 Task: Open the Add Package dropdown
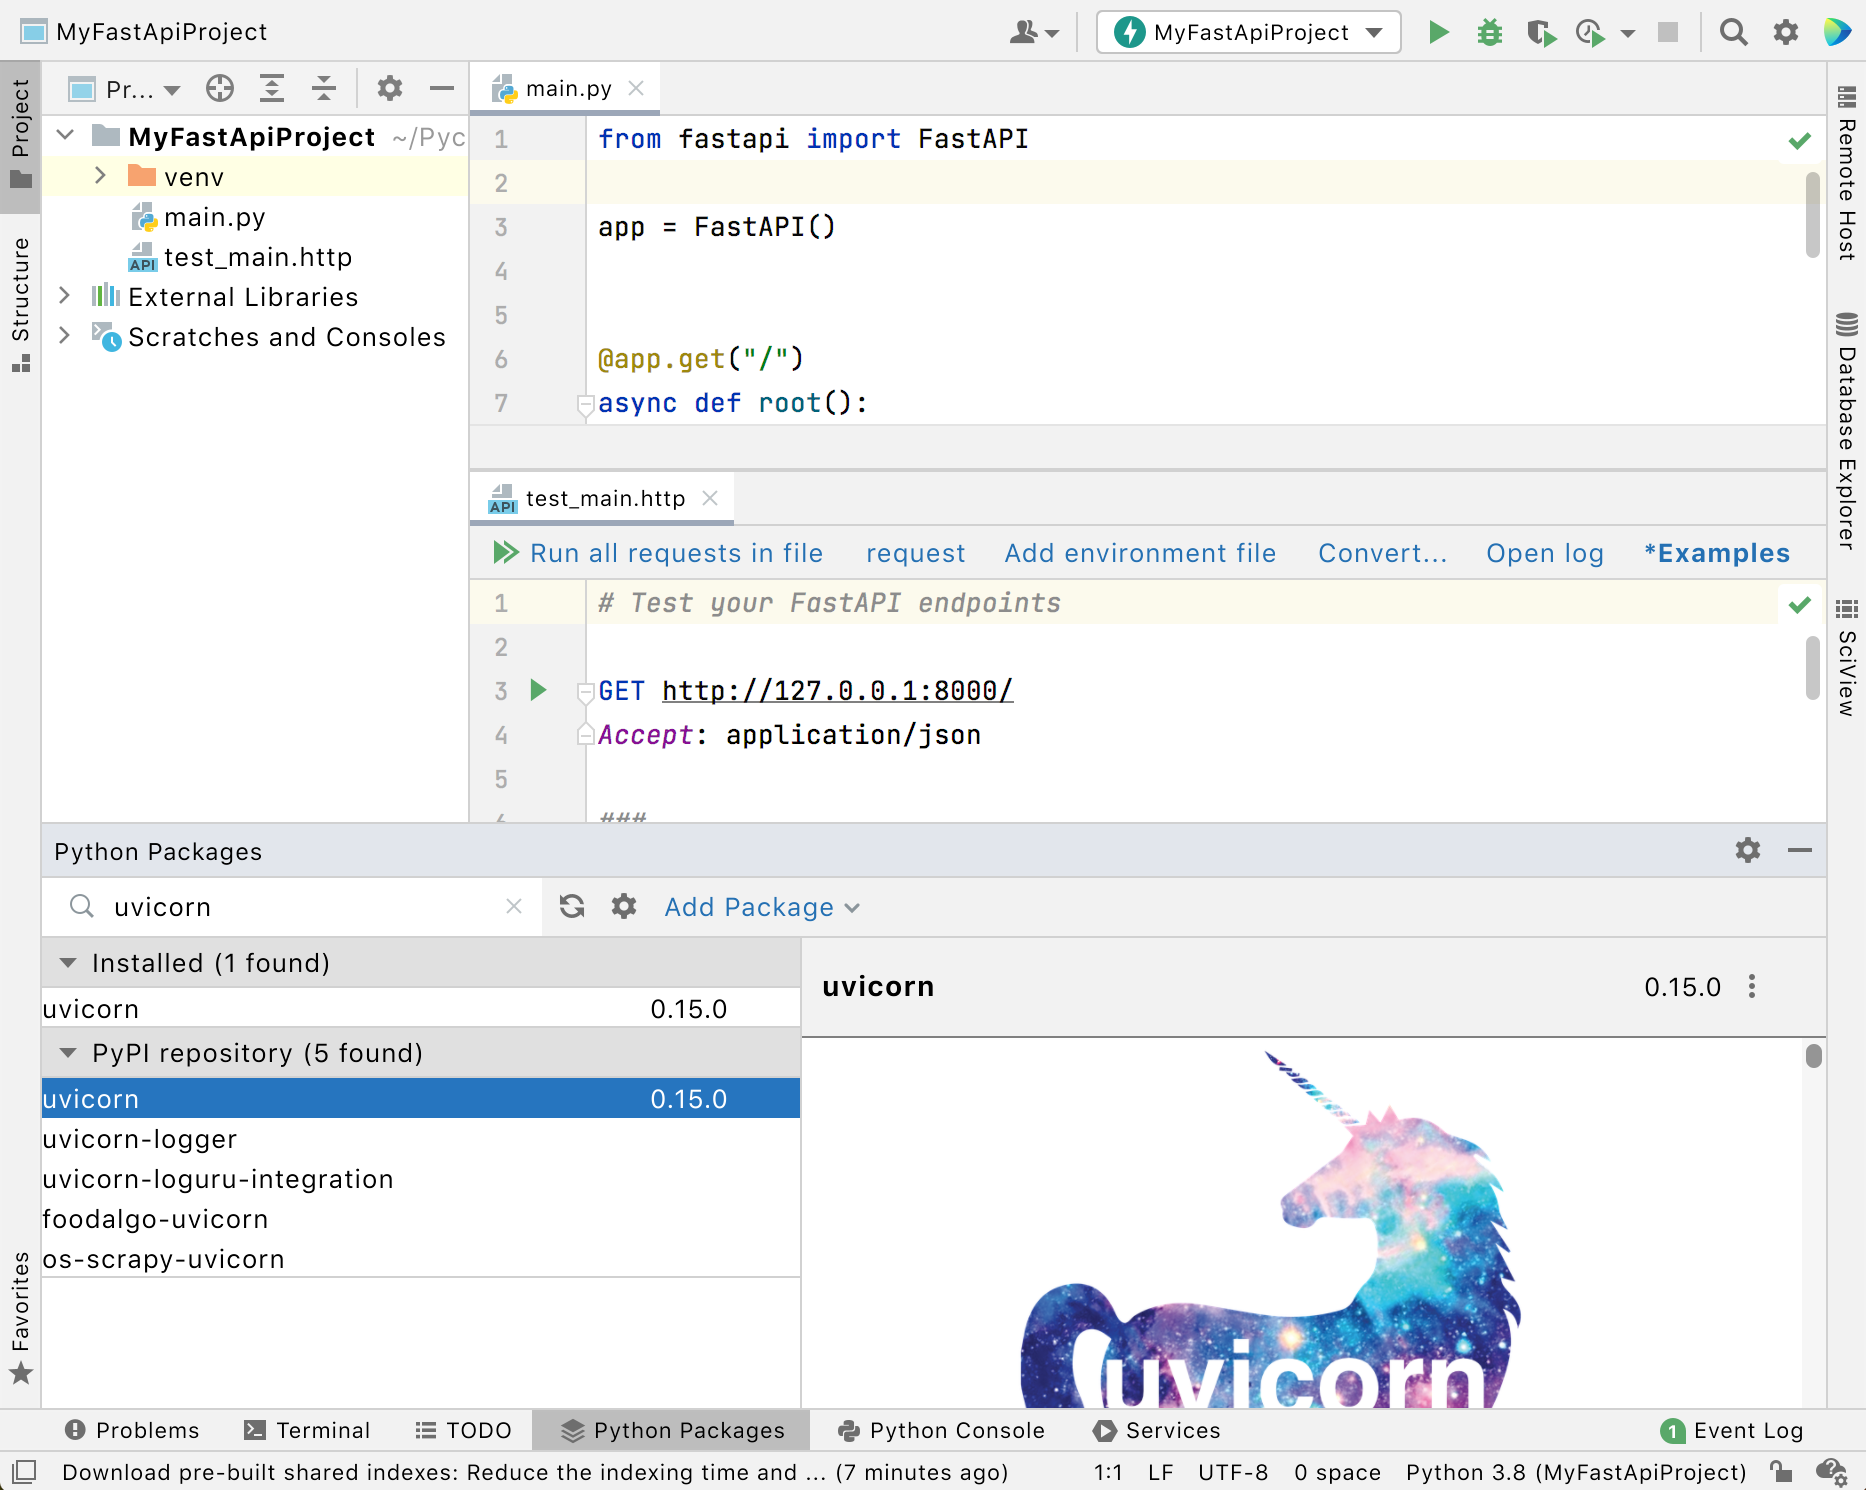pyautogui.click(x=762, y=906)
